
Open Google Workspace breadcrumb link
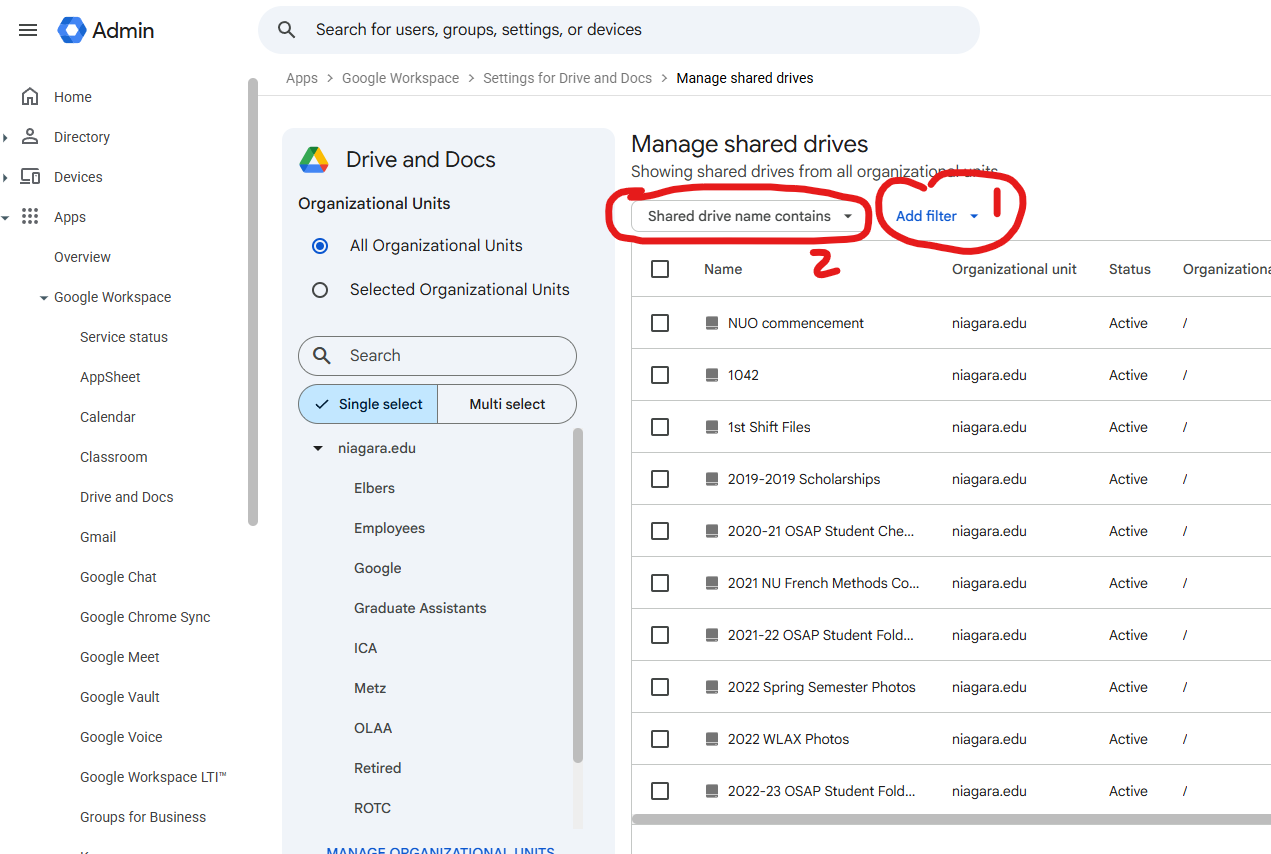click(x=401, y=78)
